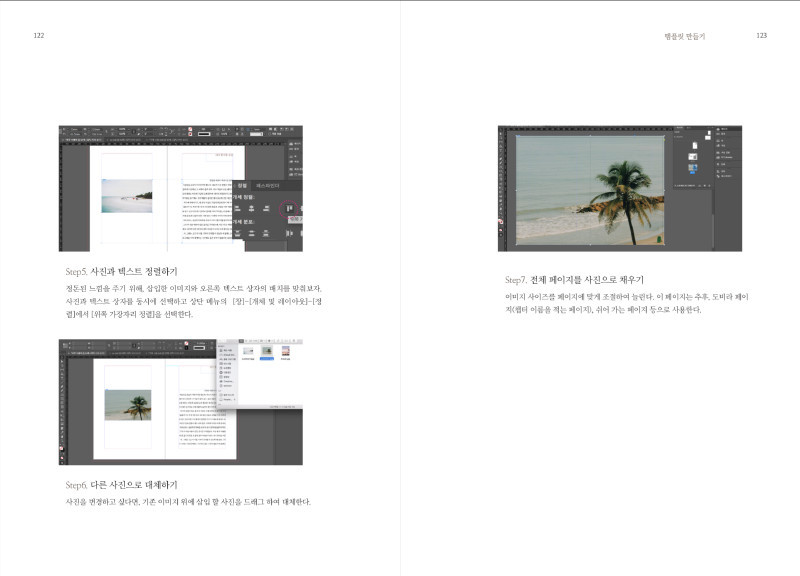
Task: Switch to the 패스파인더 tab
Action: click(268, 186)
